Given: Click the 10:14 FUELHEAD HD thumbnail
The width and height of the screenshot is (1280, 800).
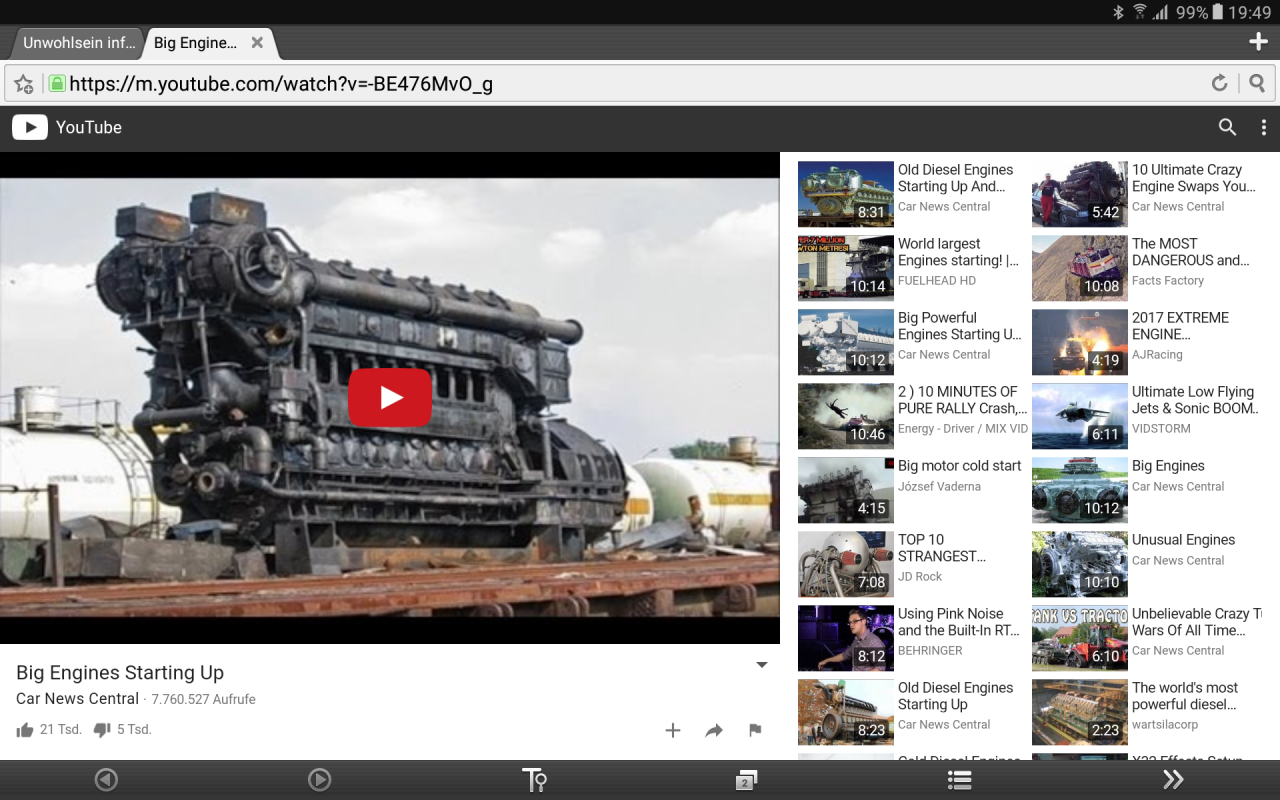Looking at the screenshot, I should click(x=845, y=268).
